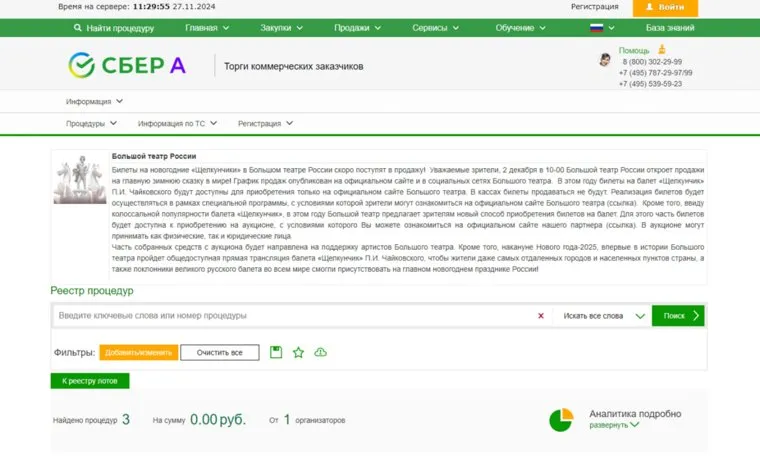Click the save filter floppy disk icon
Viewport: 760px width, 458px height.
(x=276, y=352)
